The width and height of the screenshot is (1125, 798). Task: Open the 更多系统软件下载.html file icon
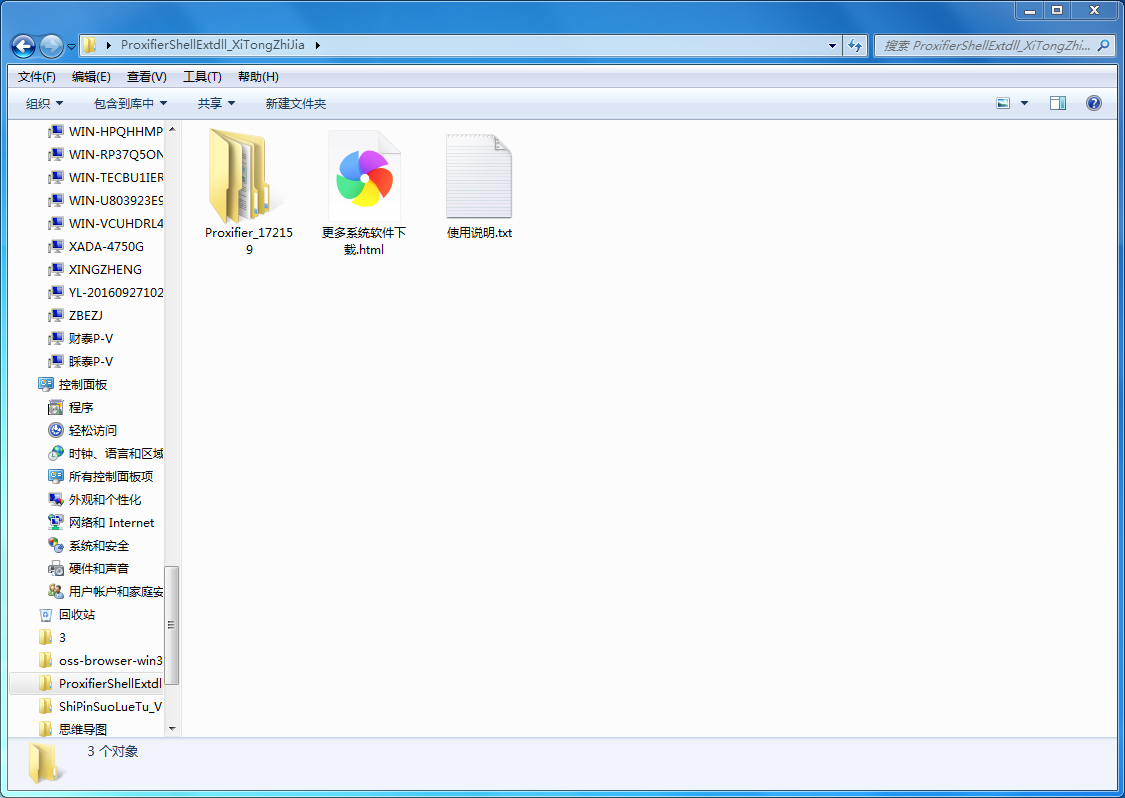tap(364, 176)
